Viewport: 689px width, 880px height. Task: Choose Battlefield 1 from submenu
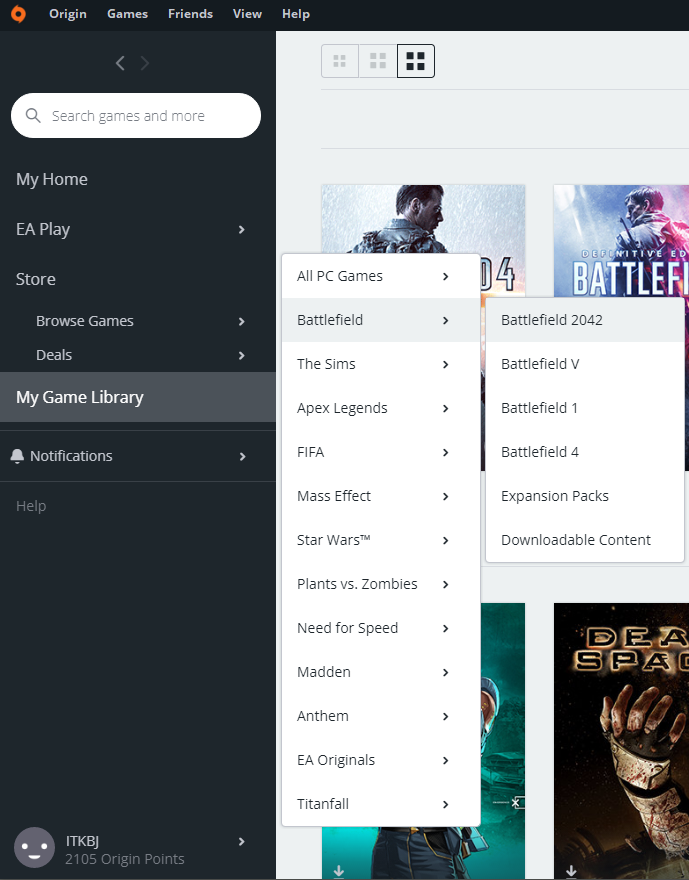click(x=585, y=408)
